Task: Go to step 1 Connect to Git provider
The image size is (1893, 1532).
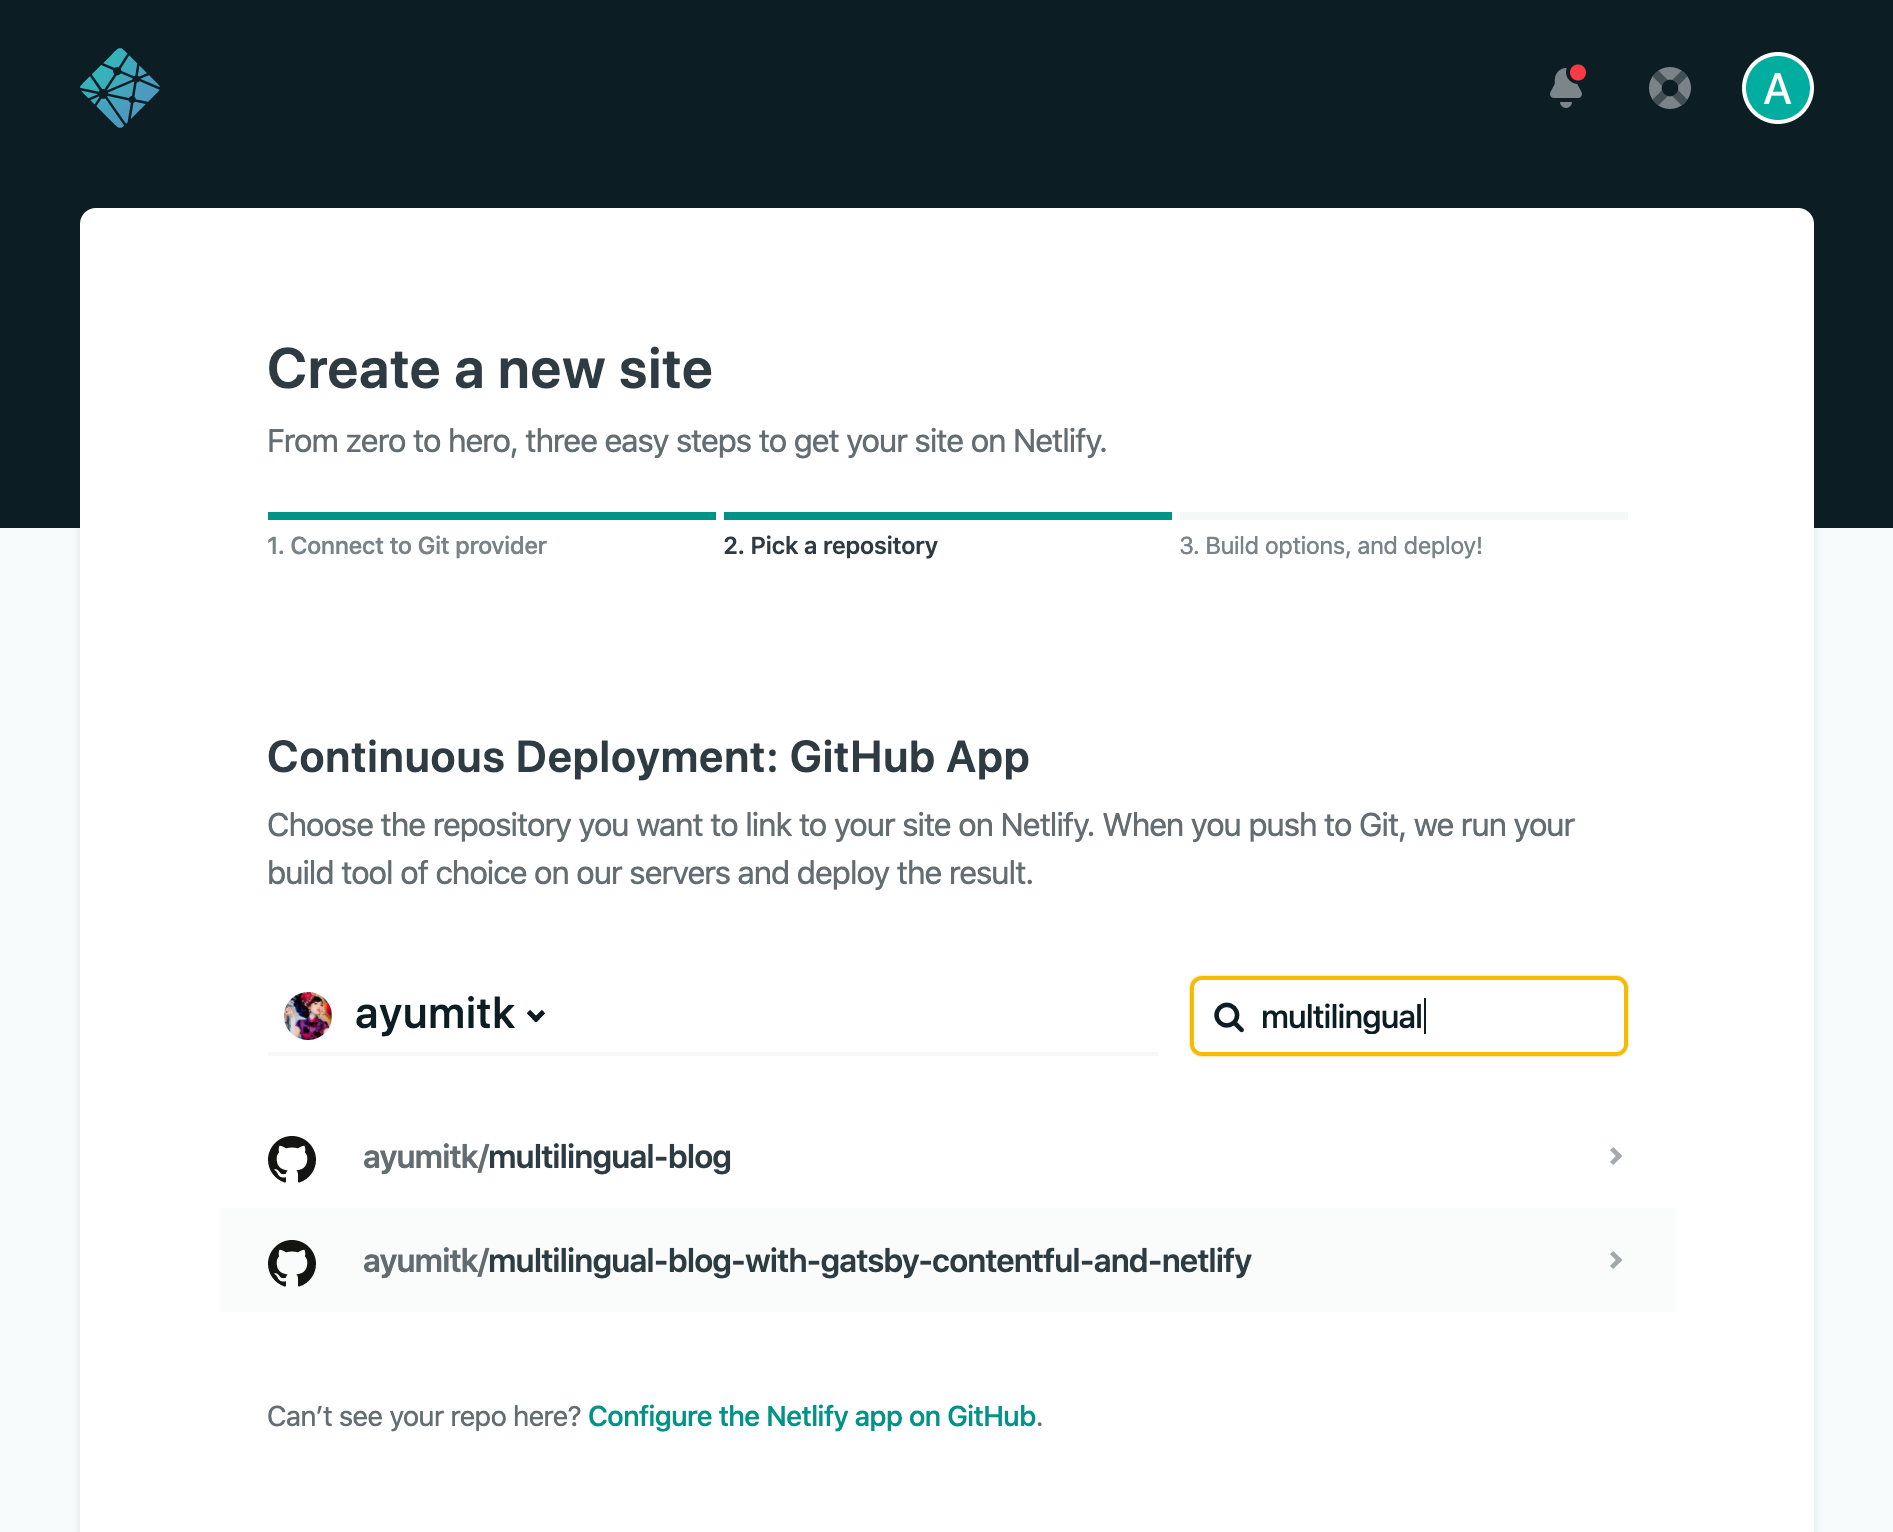Action: point(407,546)
